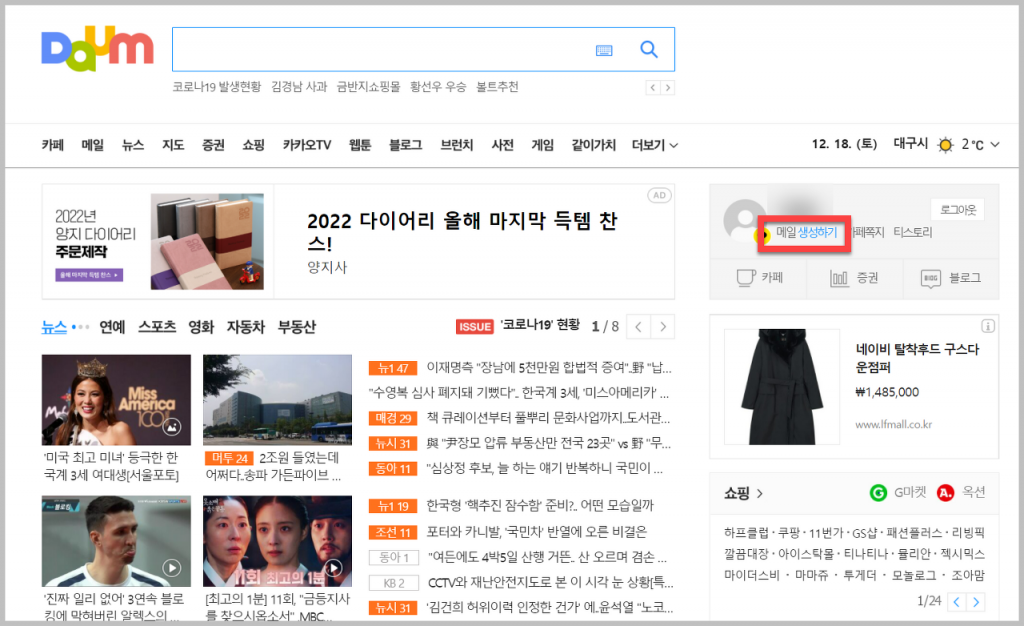Show next trending keywords arrow
This screenshot has width=1024, height=626.
(x=667, y=87)
